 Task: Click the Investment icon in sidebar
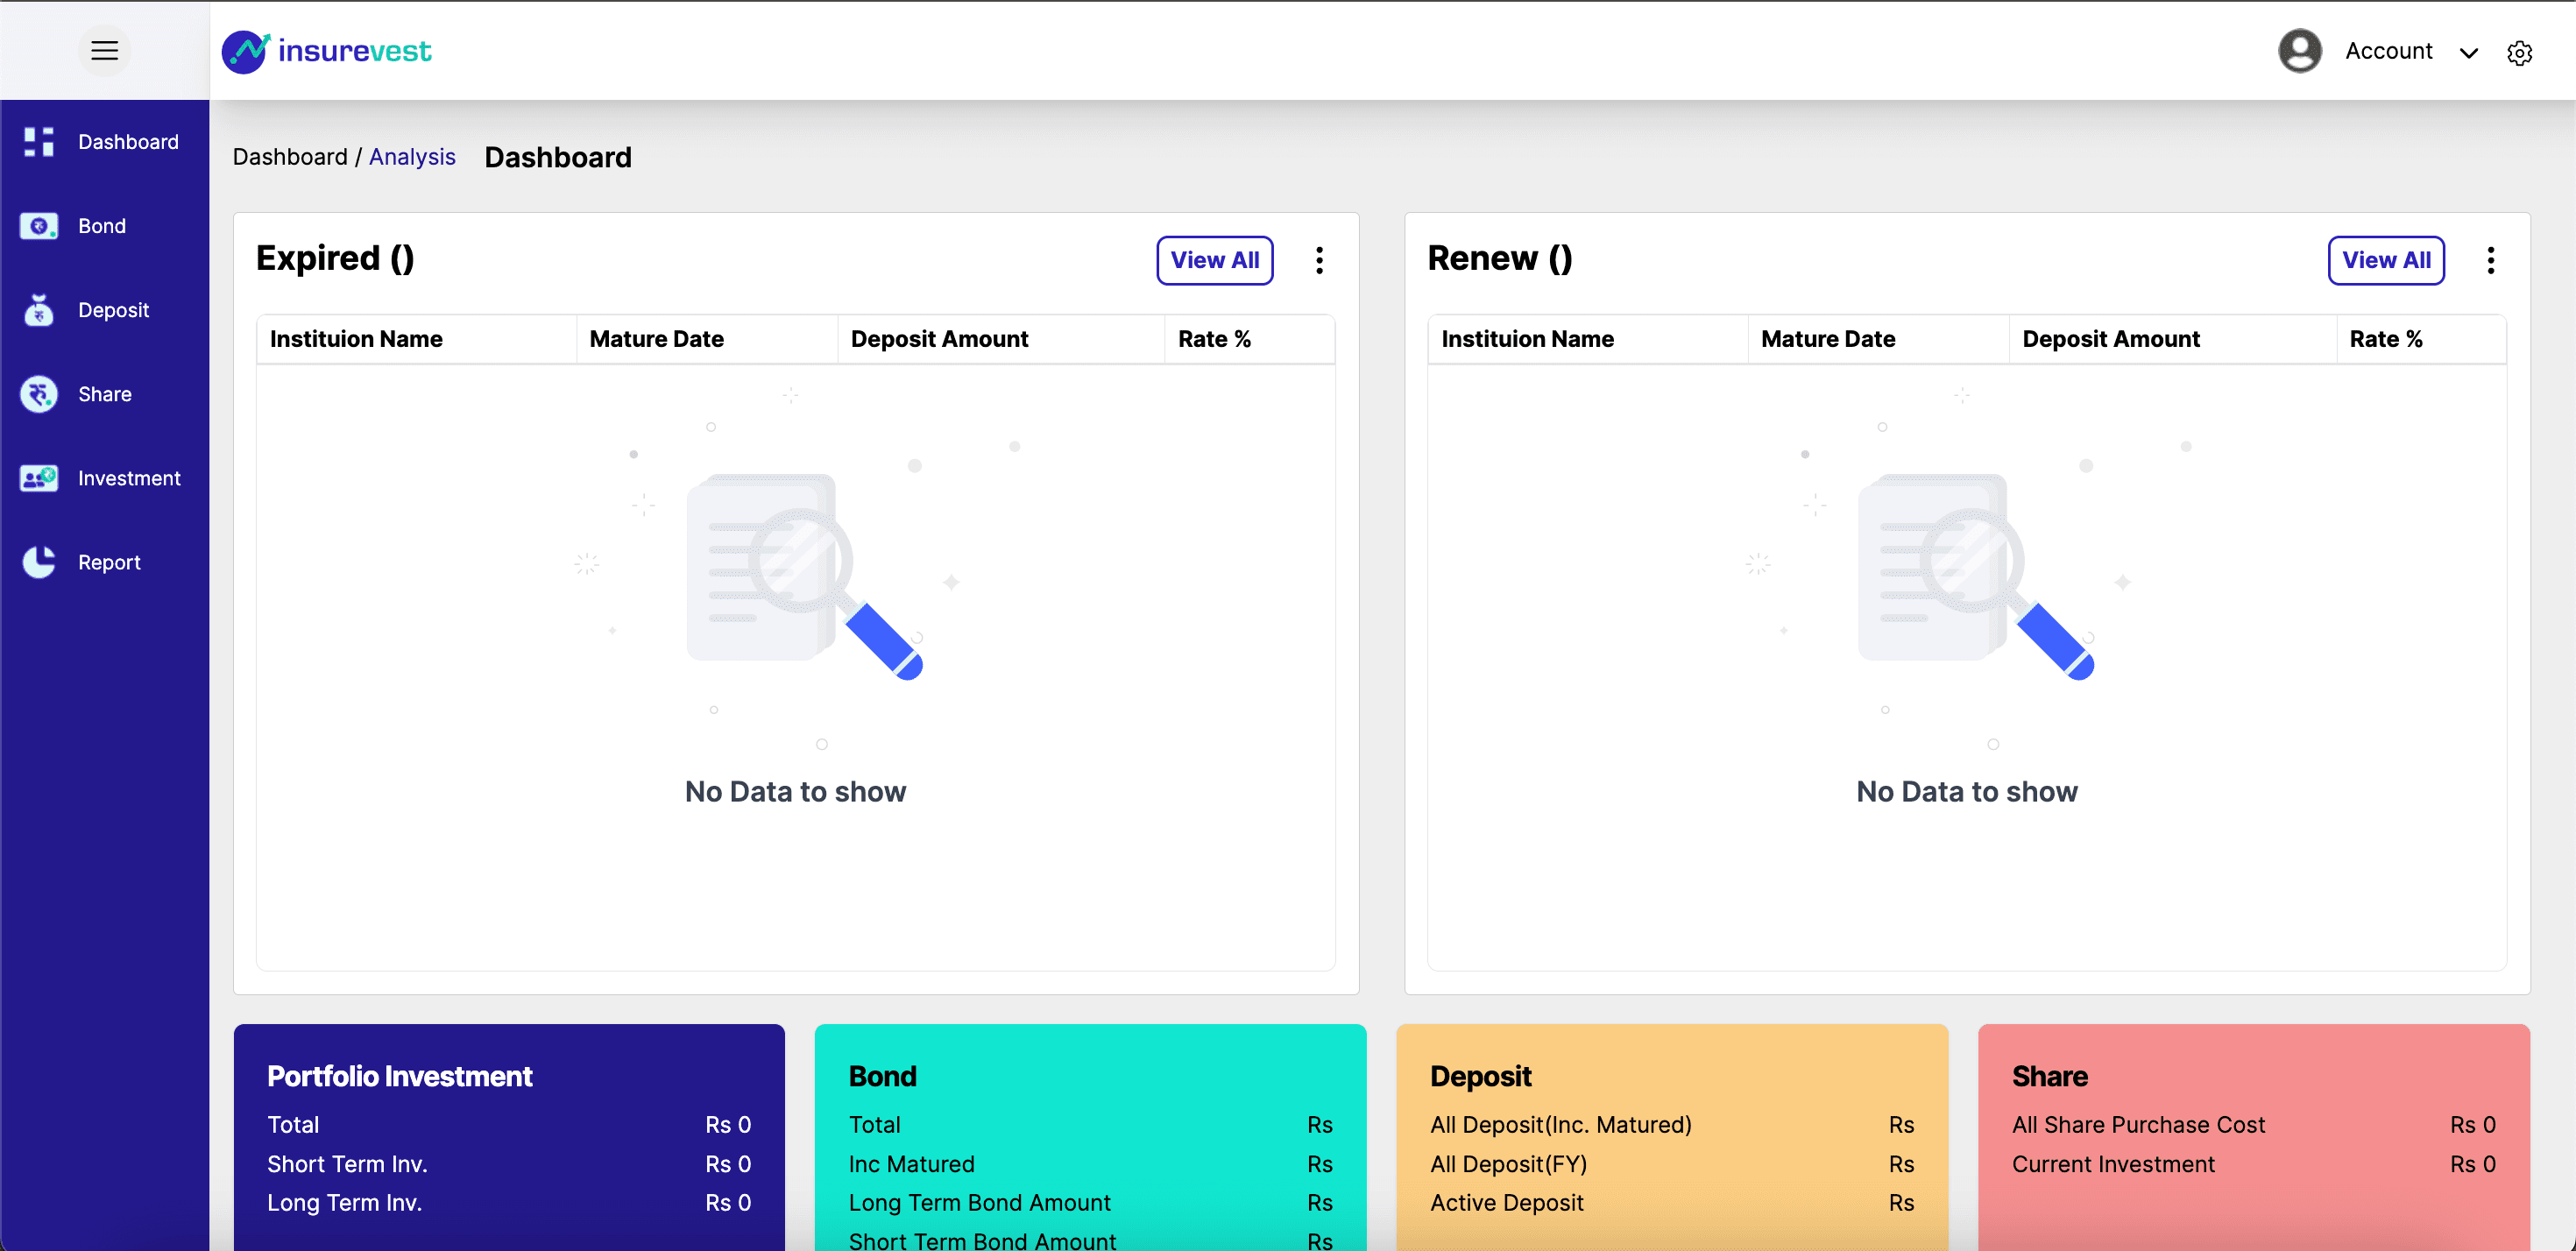(x=39, y=478)
